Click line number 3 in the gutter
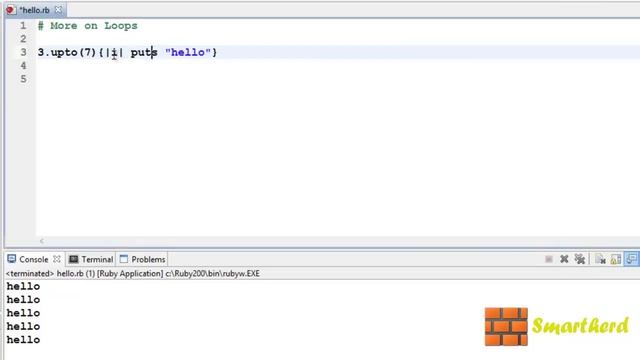 tap(23, 52)
